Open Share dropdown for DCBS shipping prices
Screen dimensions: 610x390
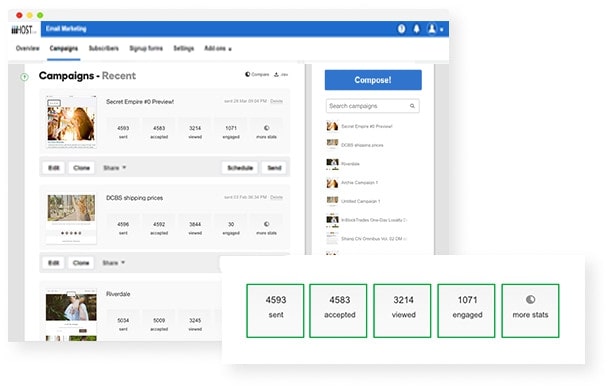tap(114, 263)
